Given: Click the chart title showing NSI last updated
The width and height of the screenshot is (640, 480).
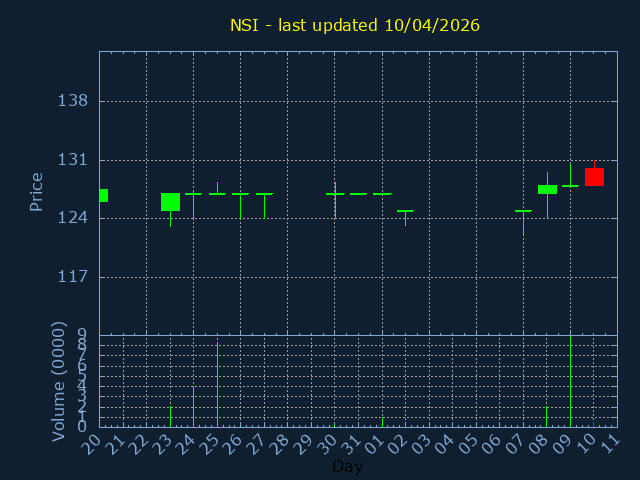Looking at the screenshot, I should [x=355, y=25].
